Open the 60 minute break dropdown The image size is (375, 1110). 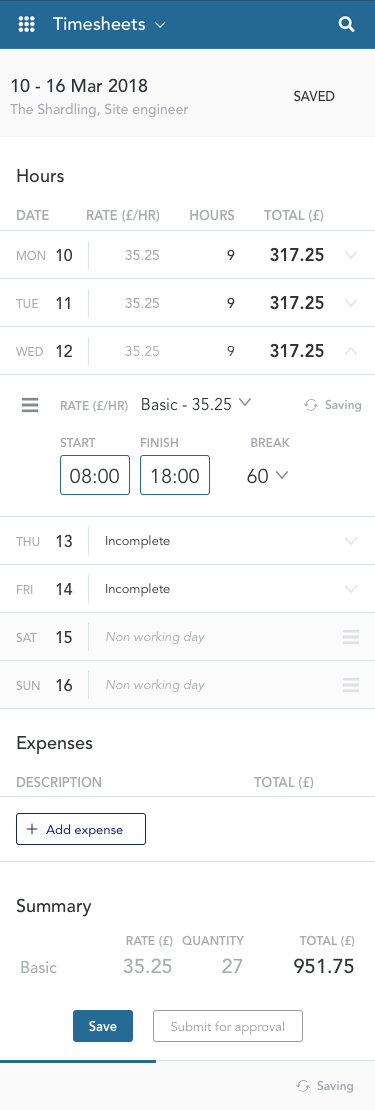click(x=267, y=476)
